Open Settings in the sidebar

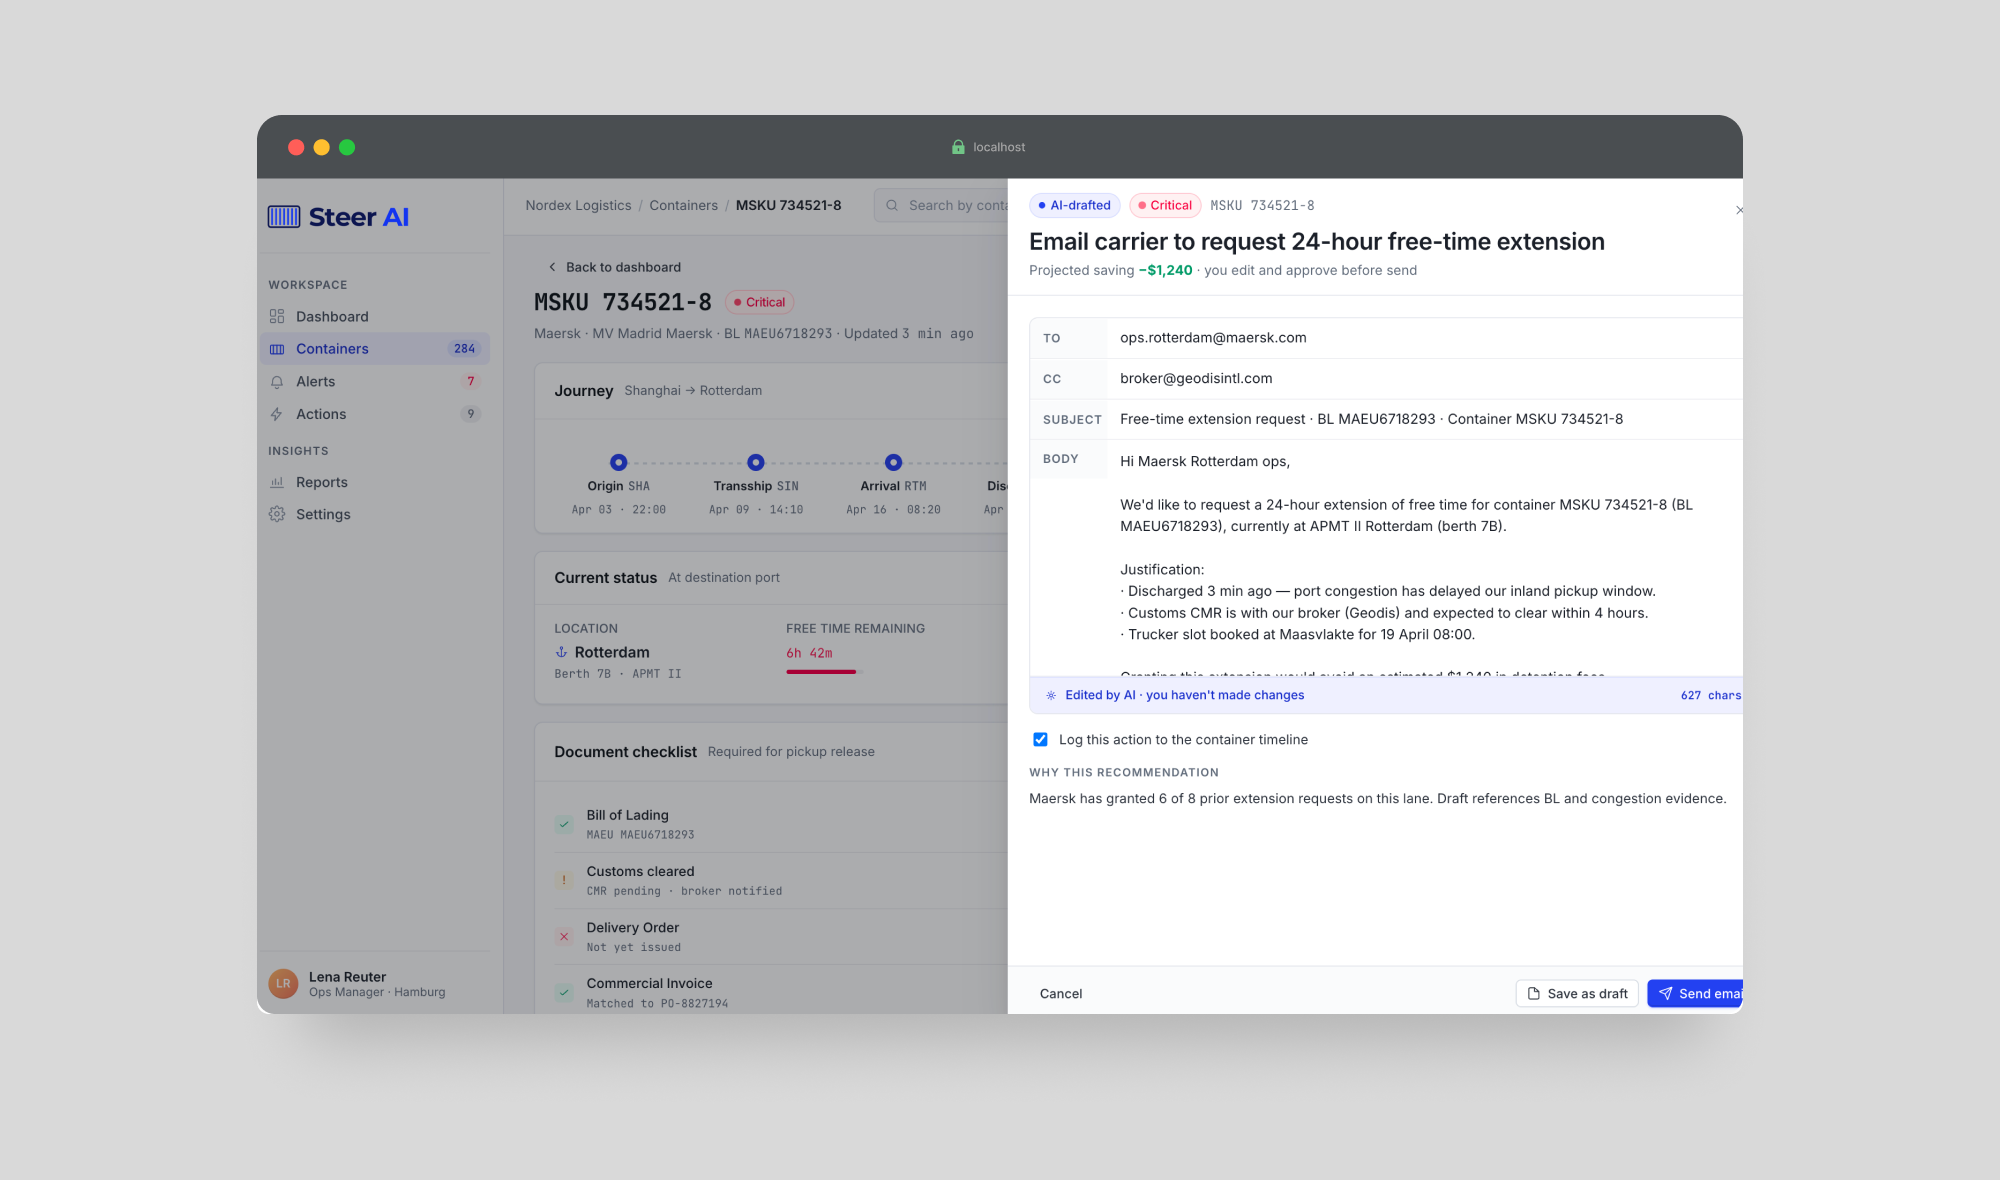pyautogui.click(x=373, y=514)
